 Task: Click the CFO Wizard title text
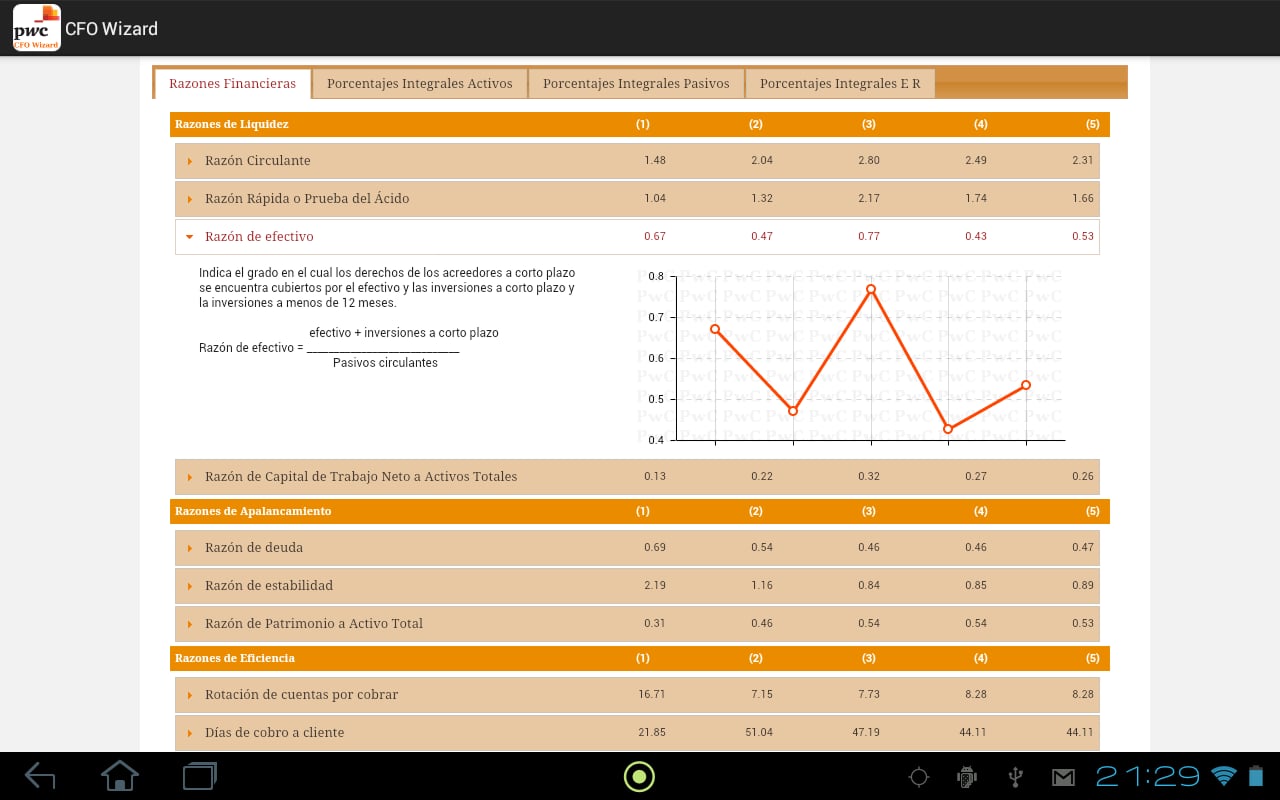pos(111,29)
